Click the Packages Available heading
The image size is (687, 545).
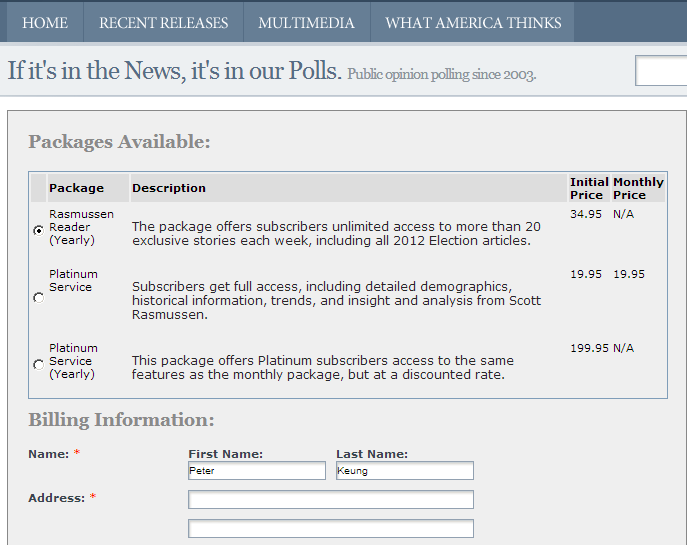click(x=119, y=142)
